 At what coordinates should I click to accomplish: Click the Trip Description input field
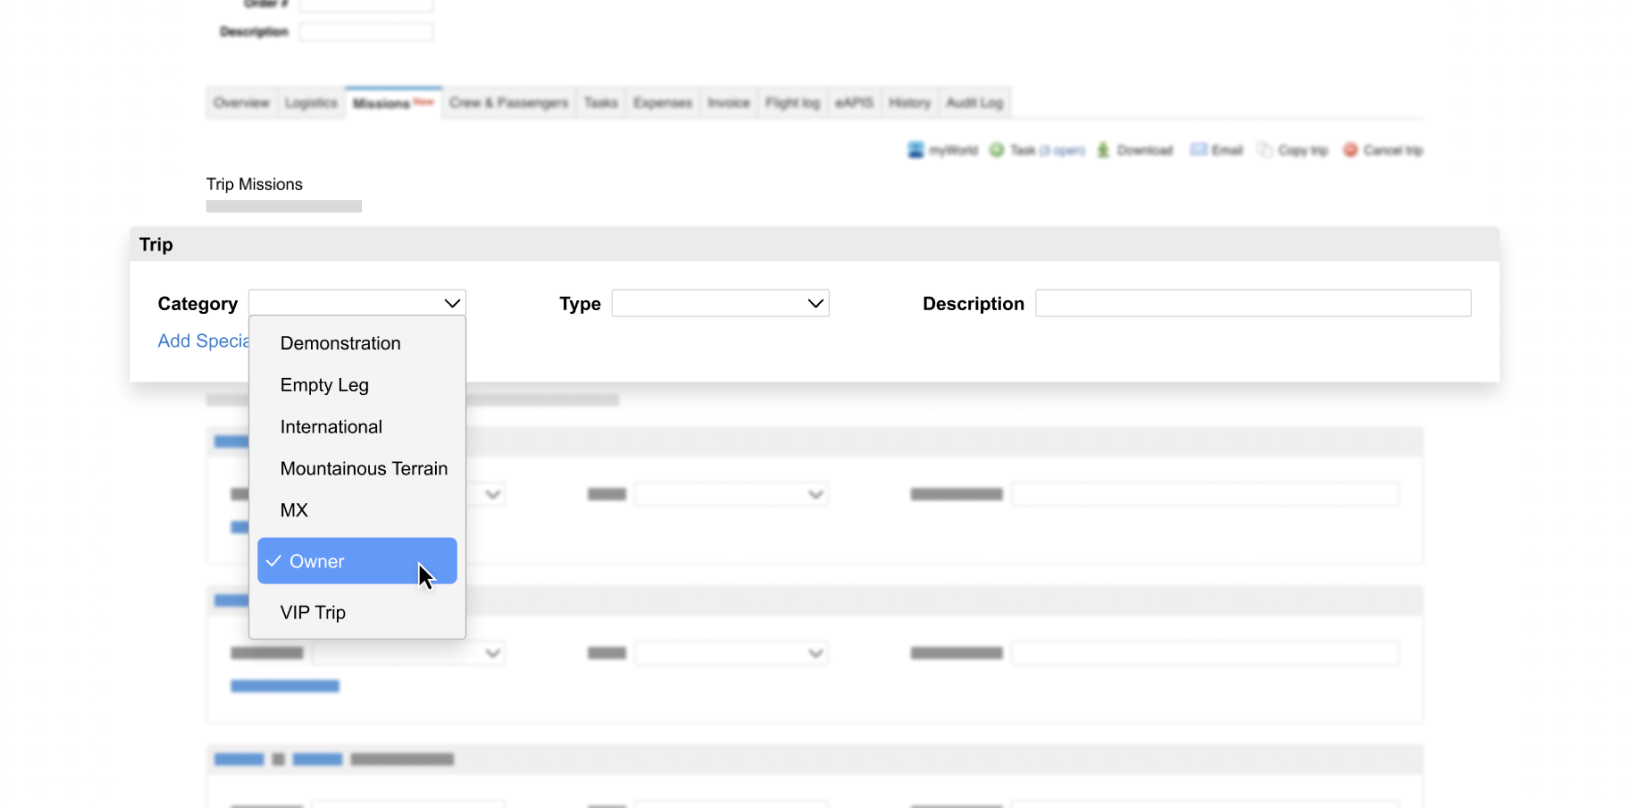pos(1253,303)
